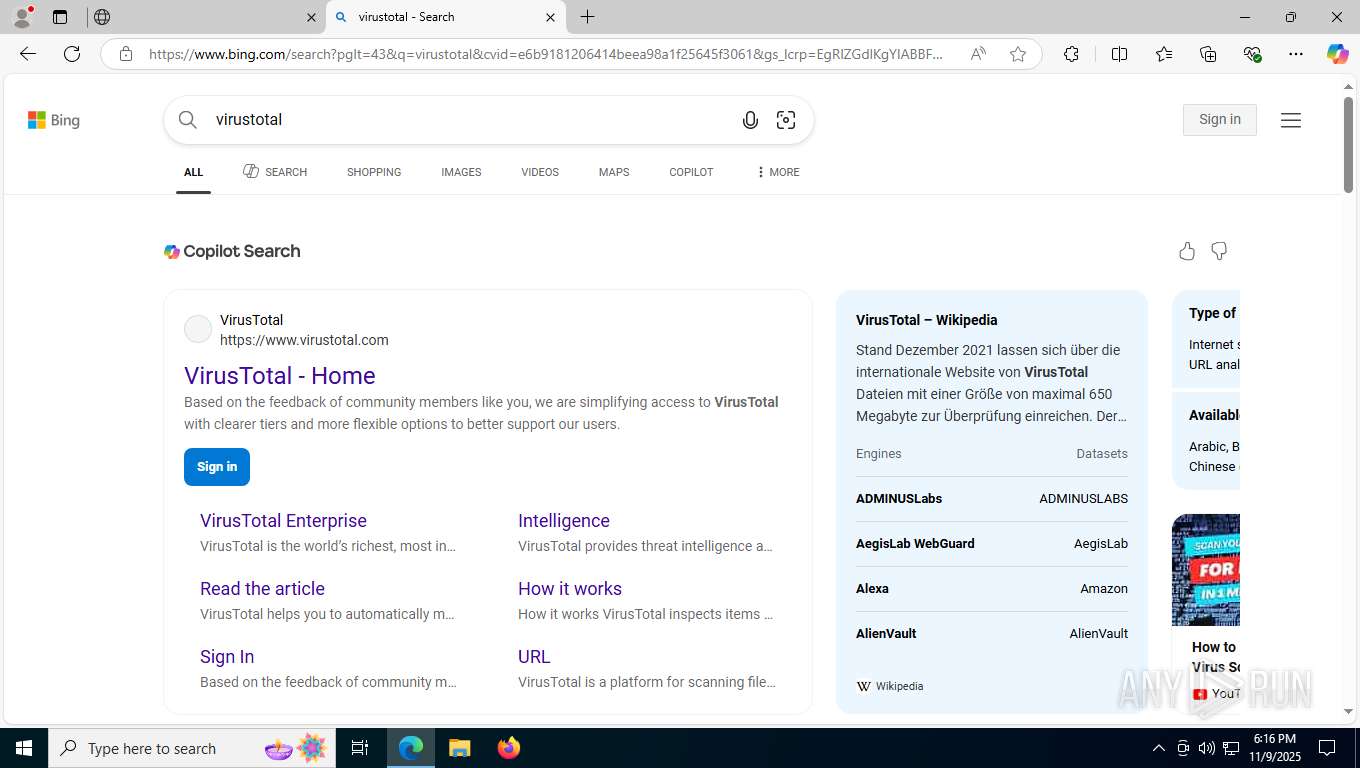Click Windows taskbar search box

(x=191, y=748)
